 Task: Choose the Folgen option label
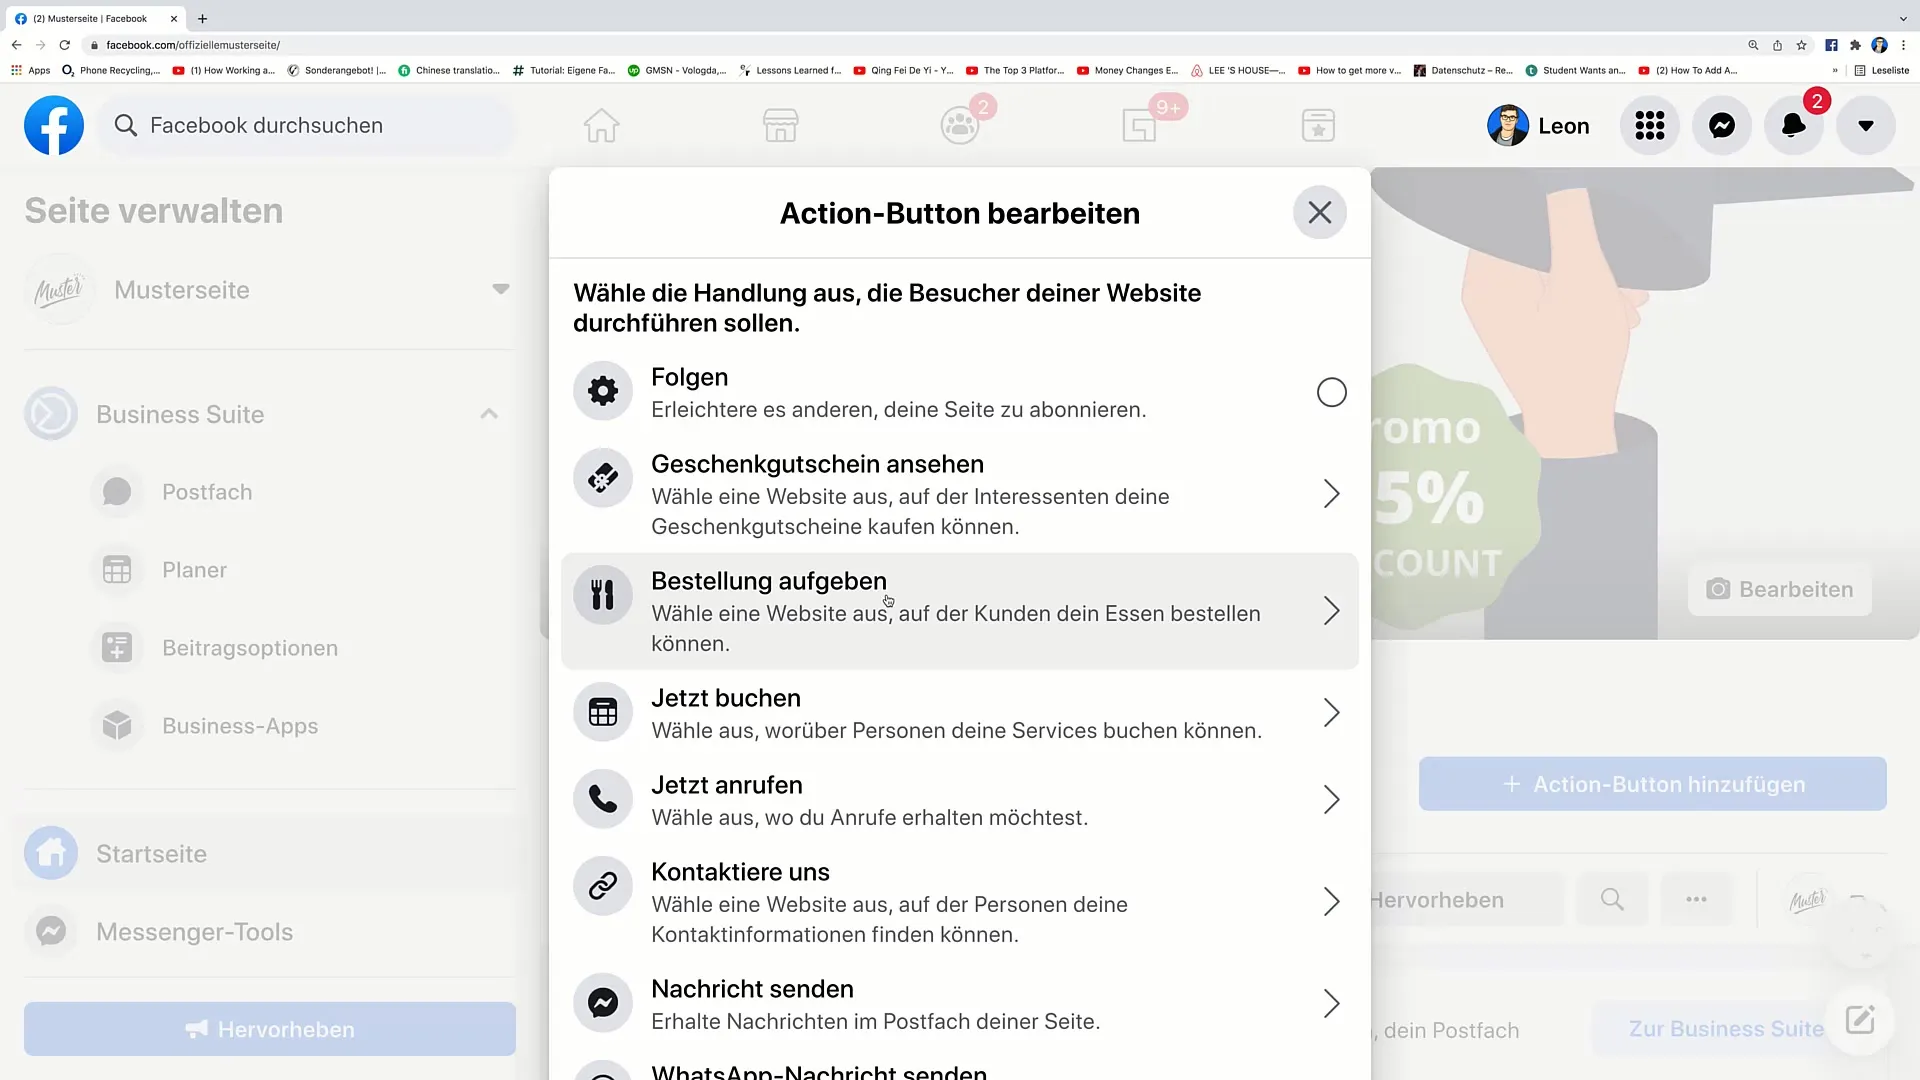[689, 377]
